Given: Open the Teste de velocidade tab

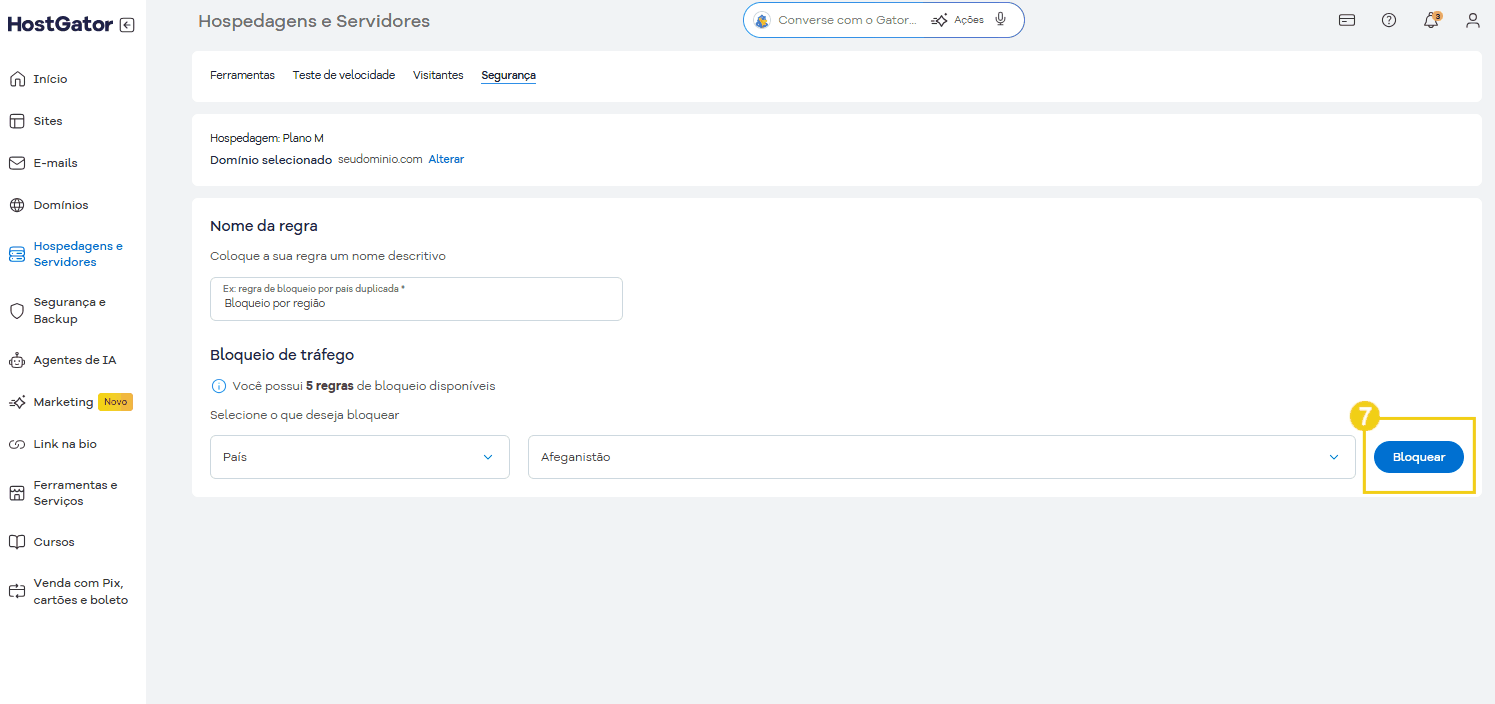Looking at the screenshot, I should (344, 74).
